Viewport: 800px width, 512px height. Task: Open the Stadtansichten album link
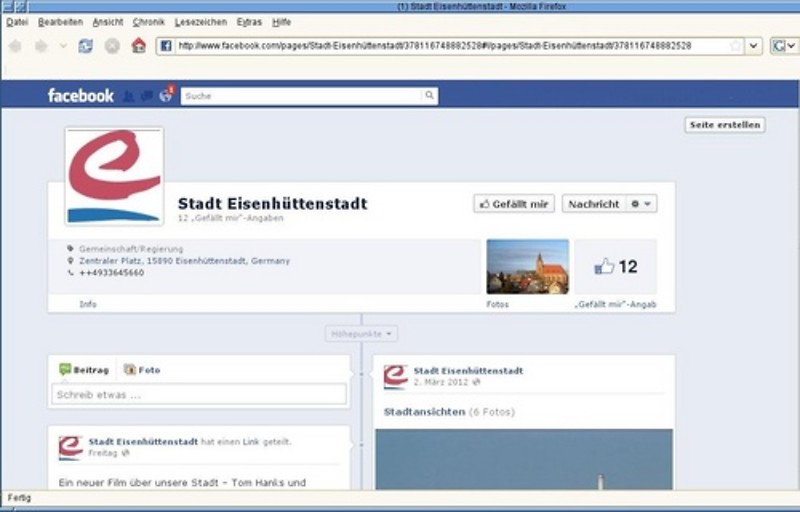pyautogui.click(x=424, y=412)
